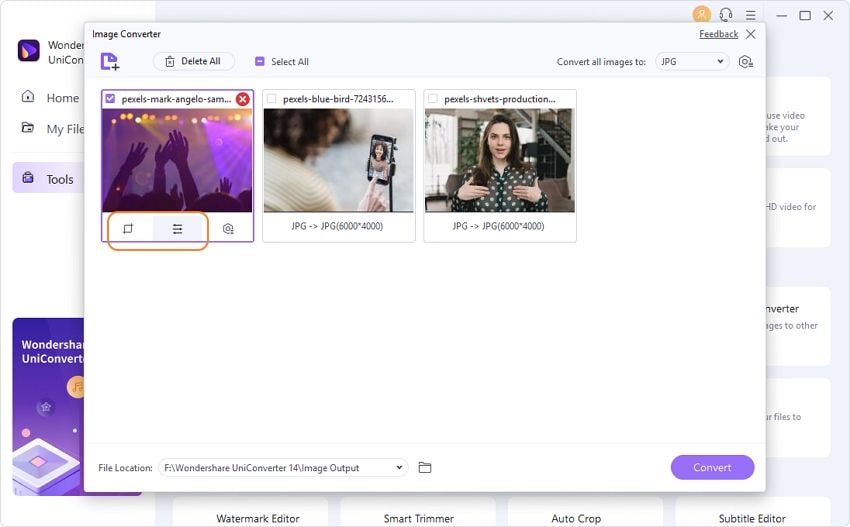Check the pexels-blue-bird image checkbox
This screenshot has width=850, height=527.
(x=272, y=99)
